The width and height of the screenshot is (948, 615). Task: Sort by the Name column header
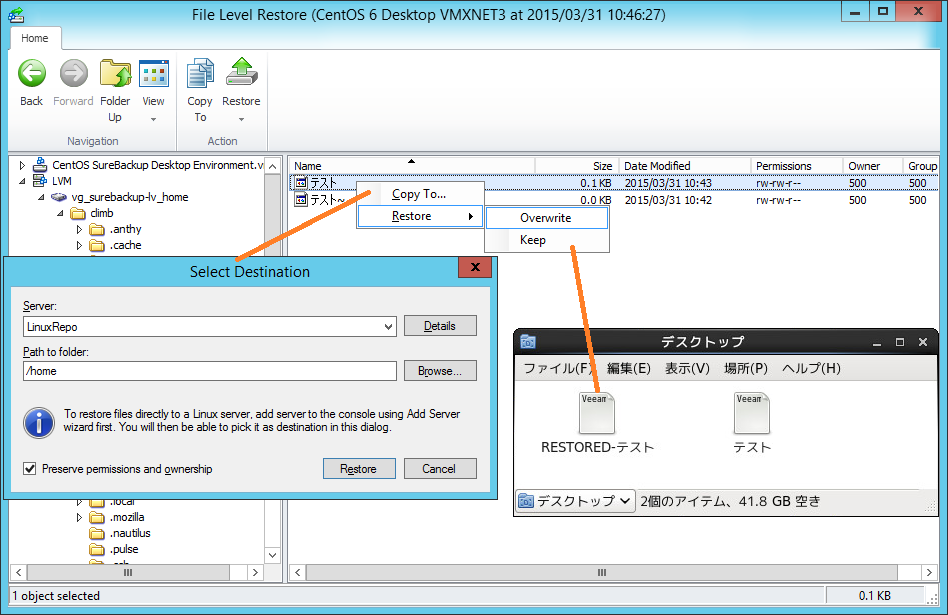[411, 166]
